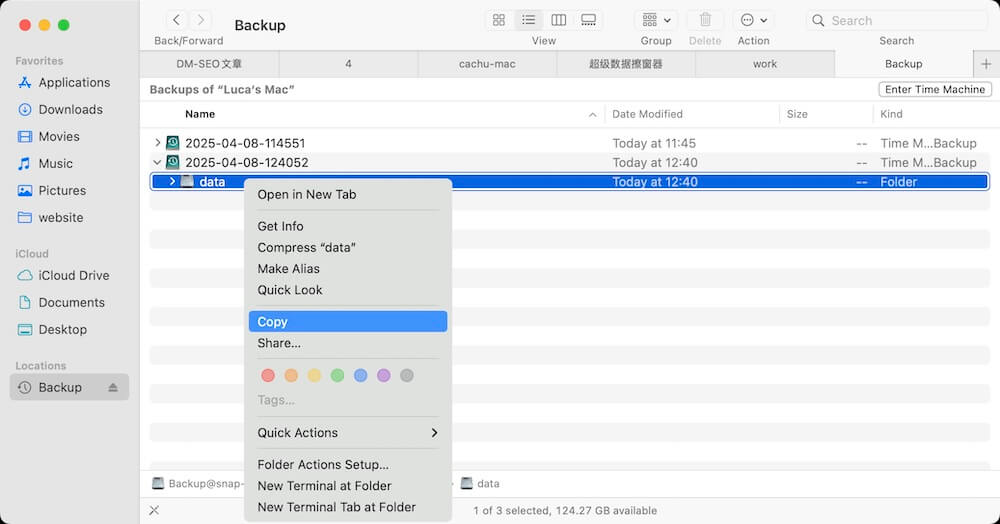Screen dimensions: 1000x524
Task: Click the Search field
Action: pos(897,20)
